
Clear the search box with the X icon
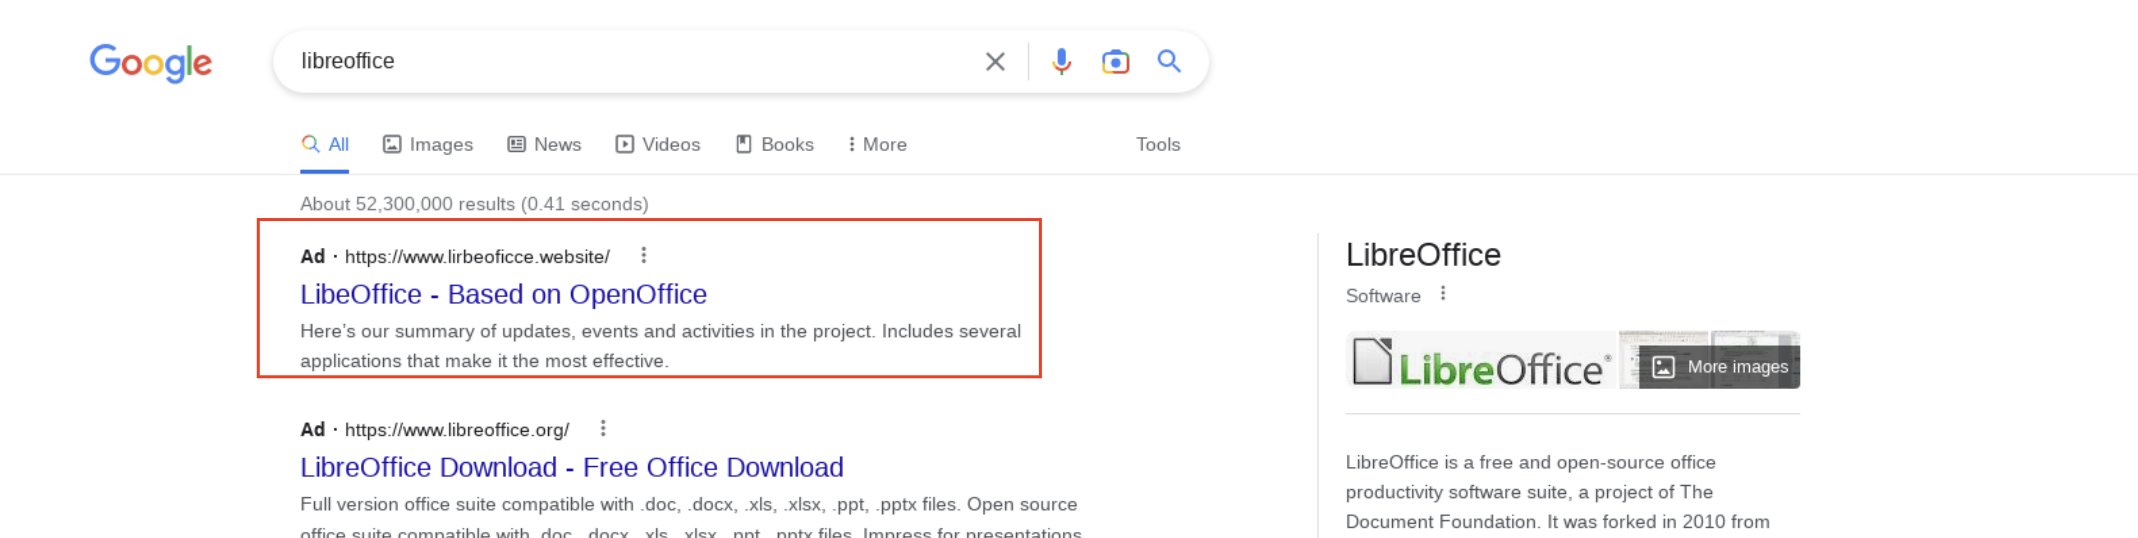(995, 62)
